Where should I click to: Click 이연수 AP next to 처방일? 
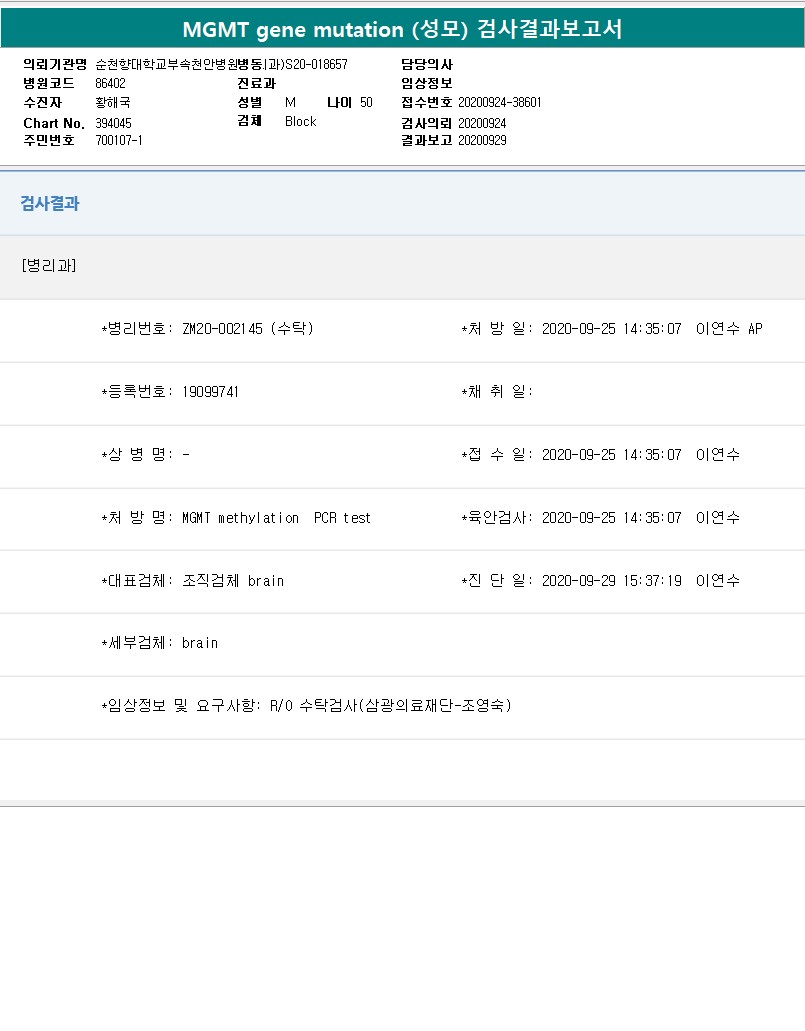(x=729, y=329)
